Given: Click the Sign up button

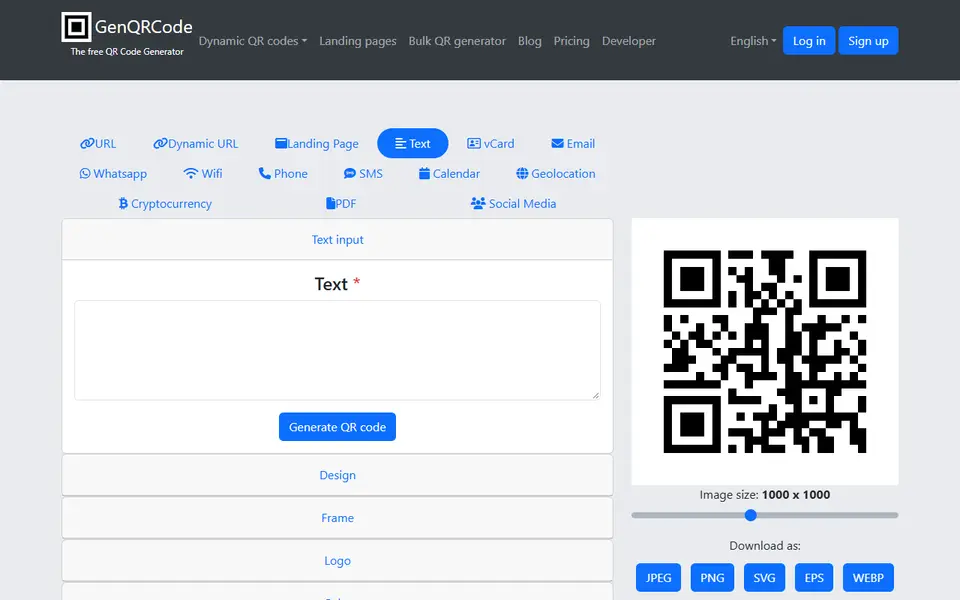Looking at the screenshot, I should pos(868,40).
